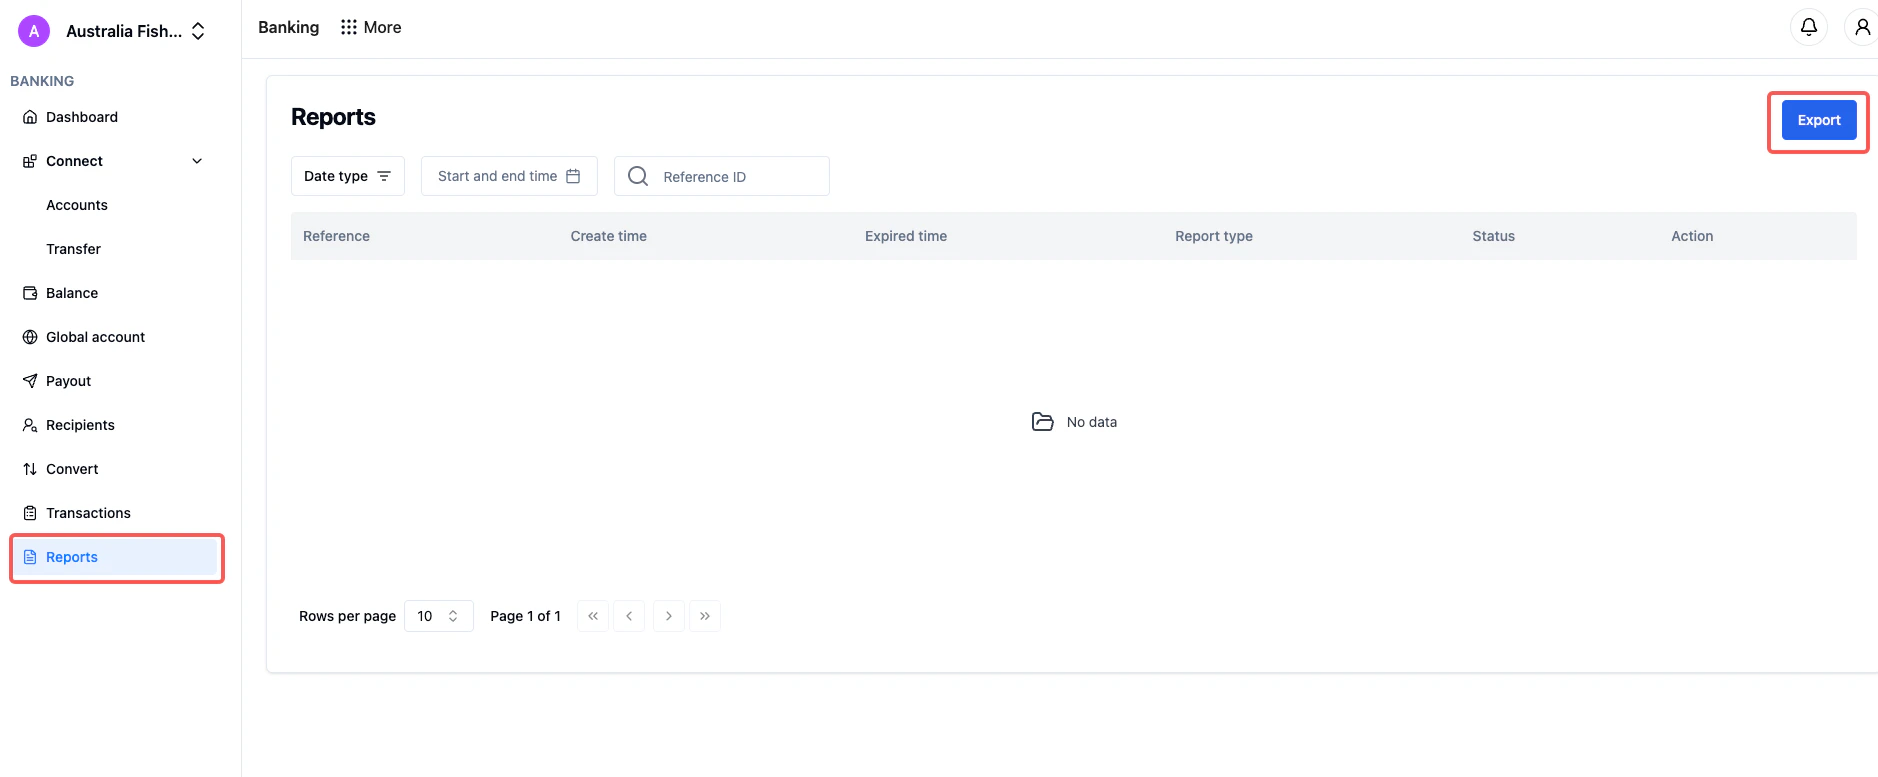Click the blue Export button
The width and height of the screenshot is (1878, 777).
(x=1818, y=120)
